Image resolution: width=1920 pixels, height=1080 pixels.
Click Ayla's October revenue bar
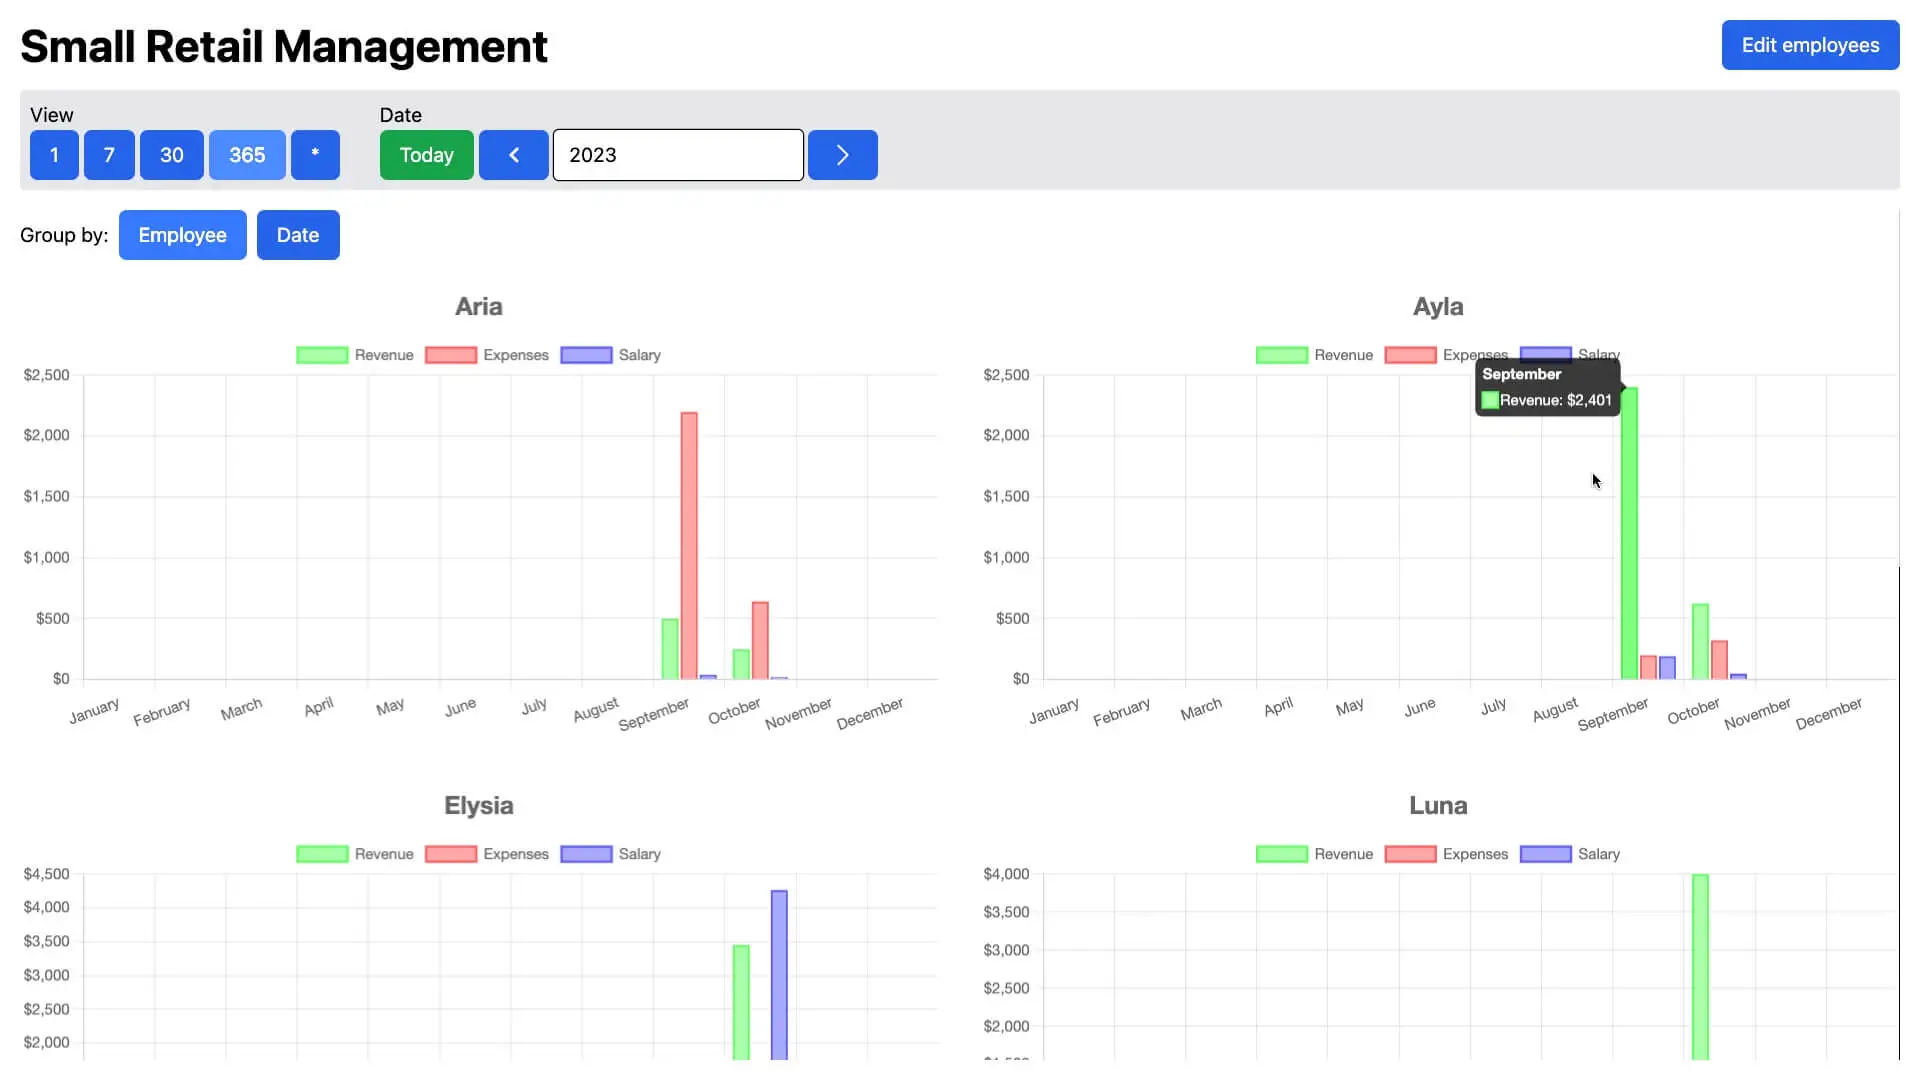[1699, 641]
